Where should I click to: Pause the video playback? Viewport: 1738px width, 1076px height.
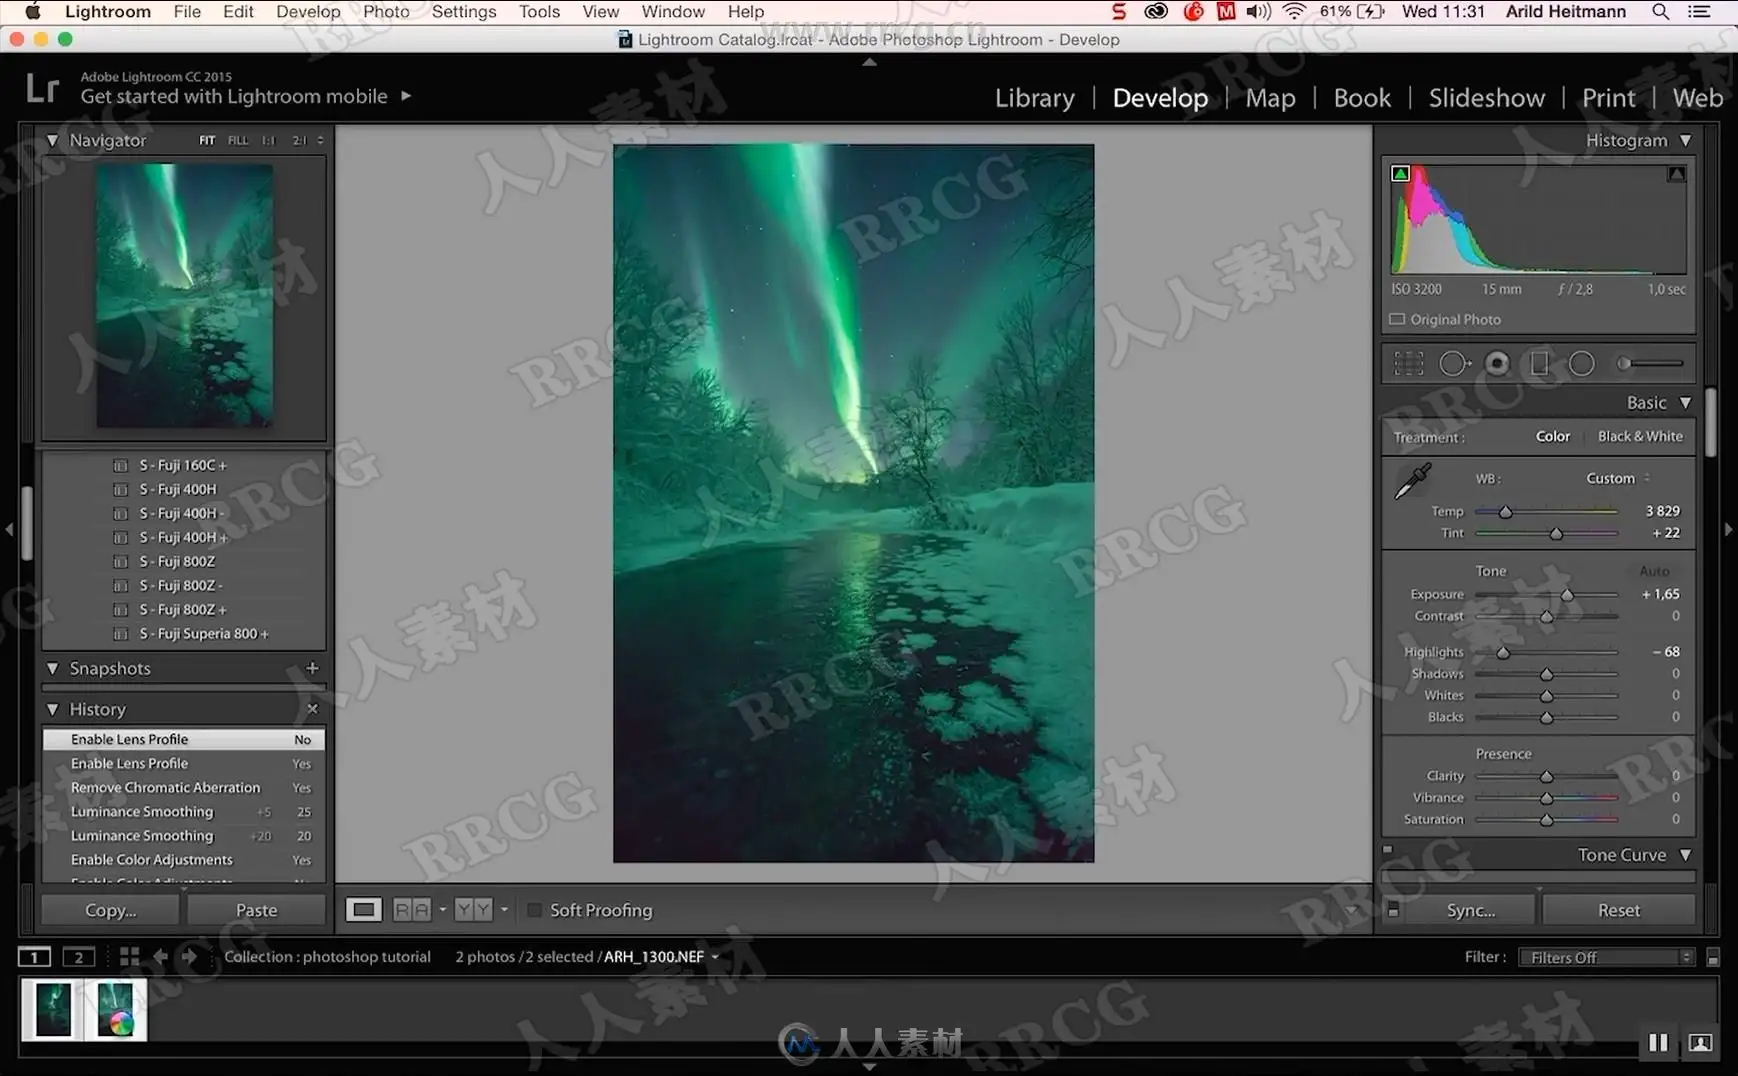1658,1043
